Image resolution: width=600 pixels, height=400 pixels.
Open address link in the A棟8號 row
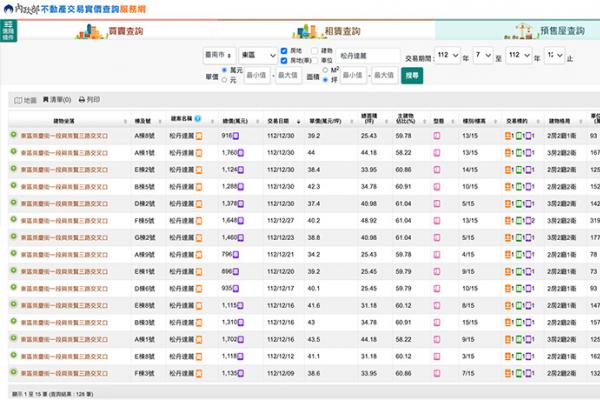(64, 136)
